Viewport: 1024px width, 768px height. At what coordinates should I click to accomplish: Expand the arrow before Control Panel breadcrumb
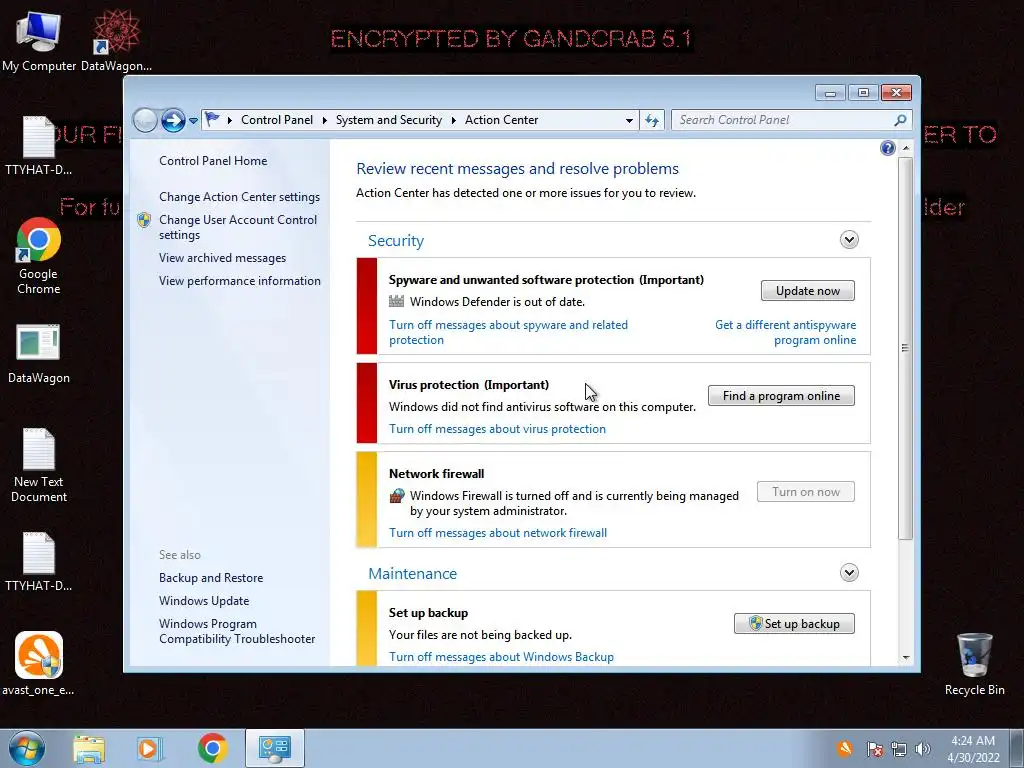(230, 120)
